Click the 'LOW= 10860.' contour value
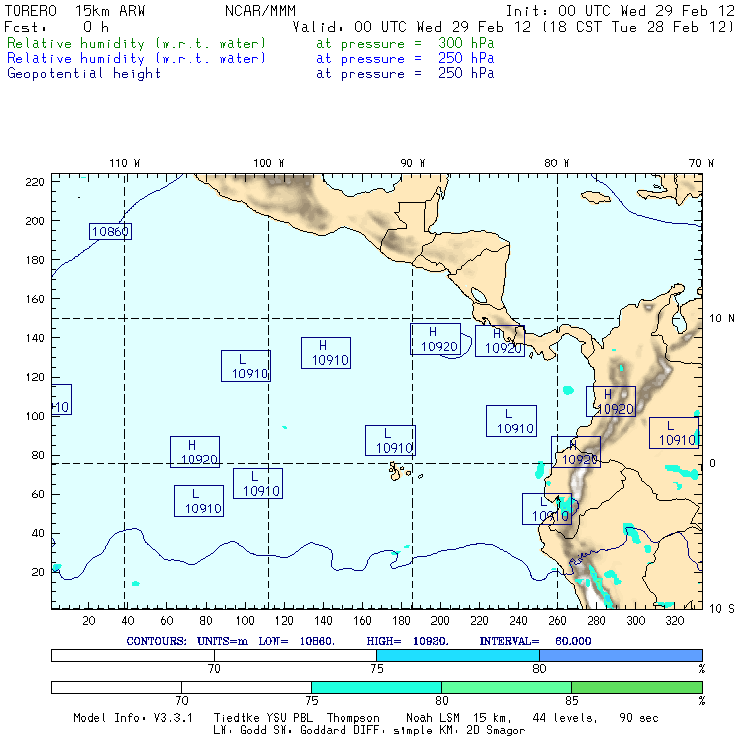The image size is (740, 740). 296,641
